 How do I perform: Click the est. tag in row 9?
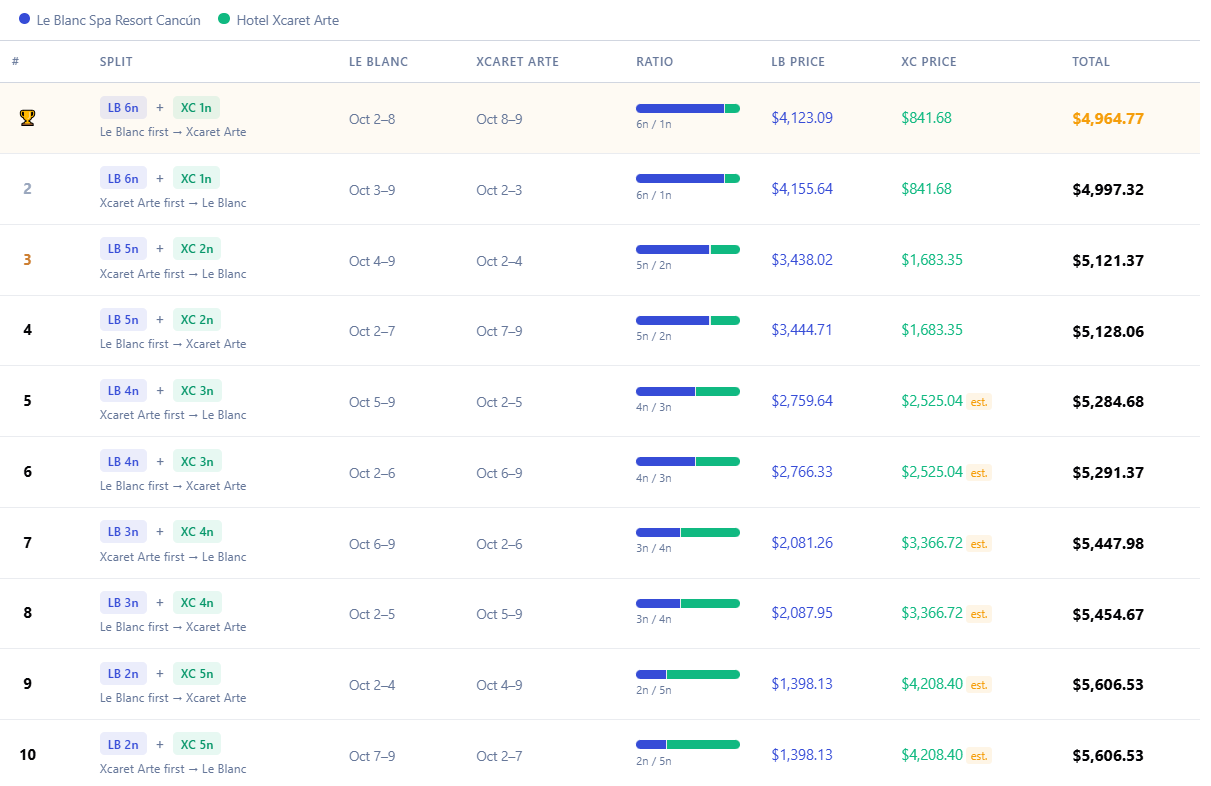[979, 685]
